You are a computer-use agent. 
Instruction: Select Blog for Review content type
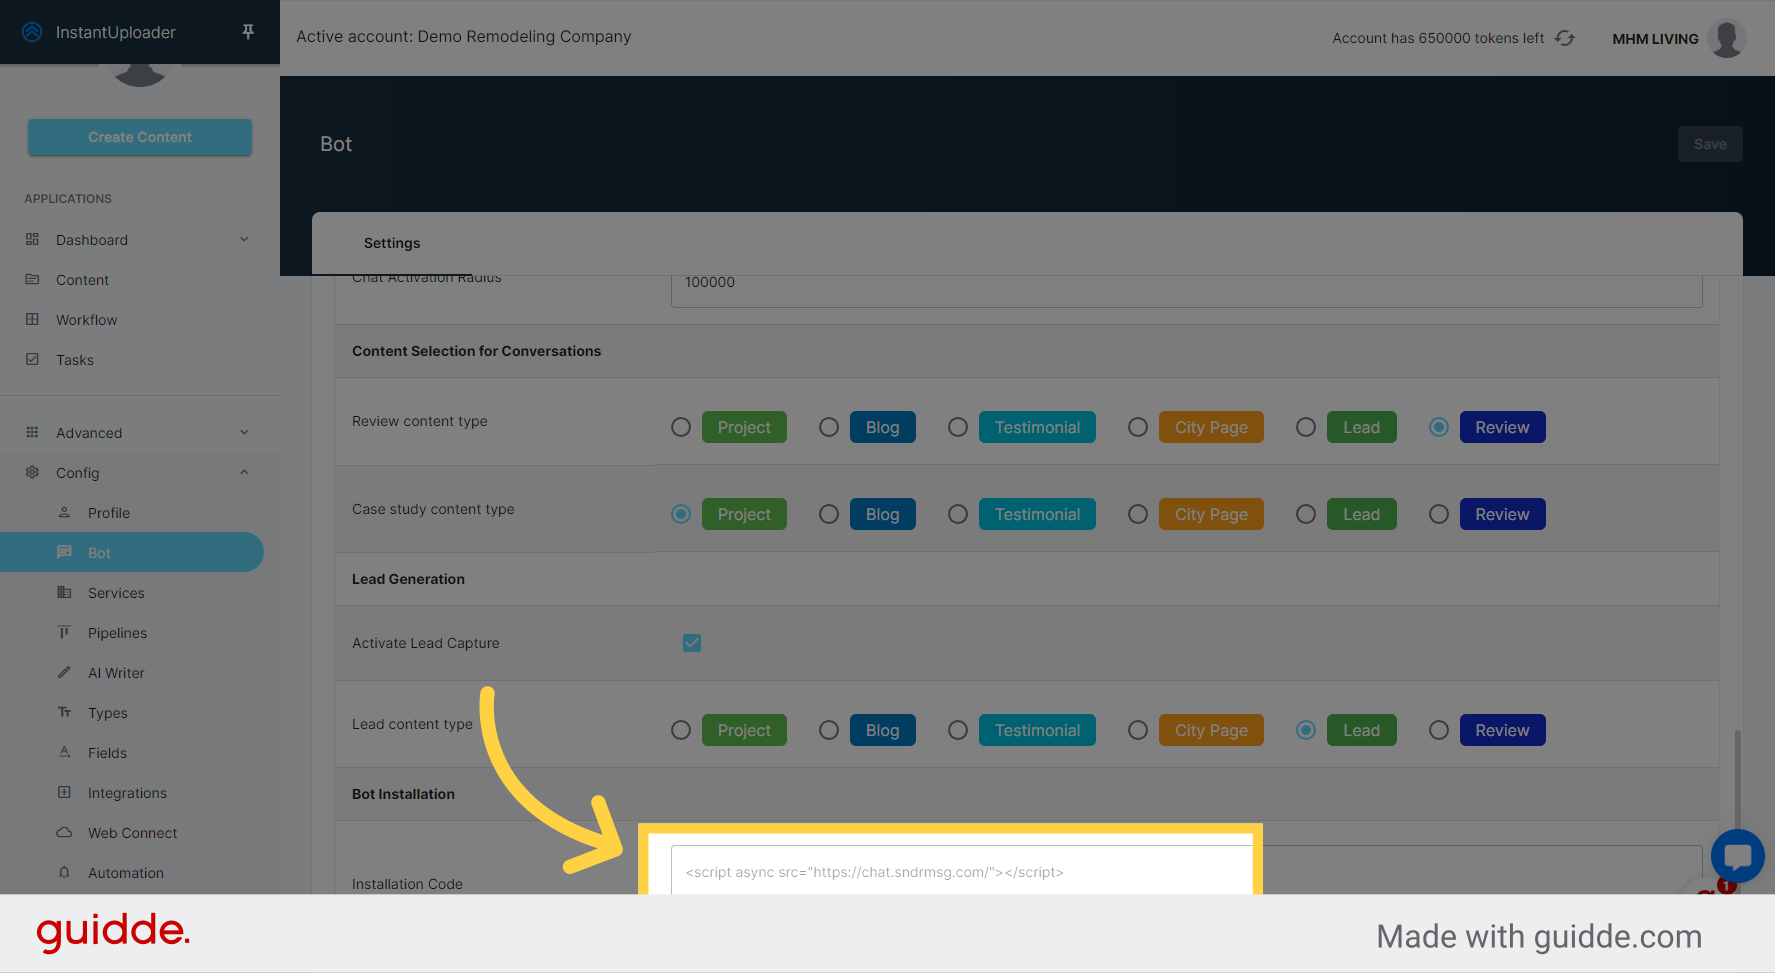(x=828, y=427)
